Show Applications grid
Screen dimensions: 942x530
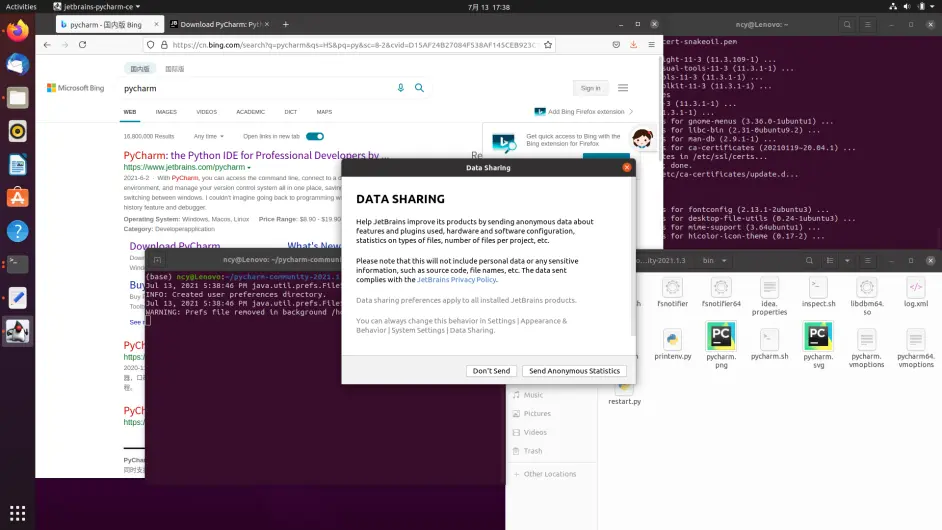click(x=17, y=513)
